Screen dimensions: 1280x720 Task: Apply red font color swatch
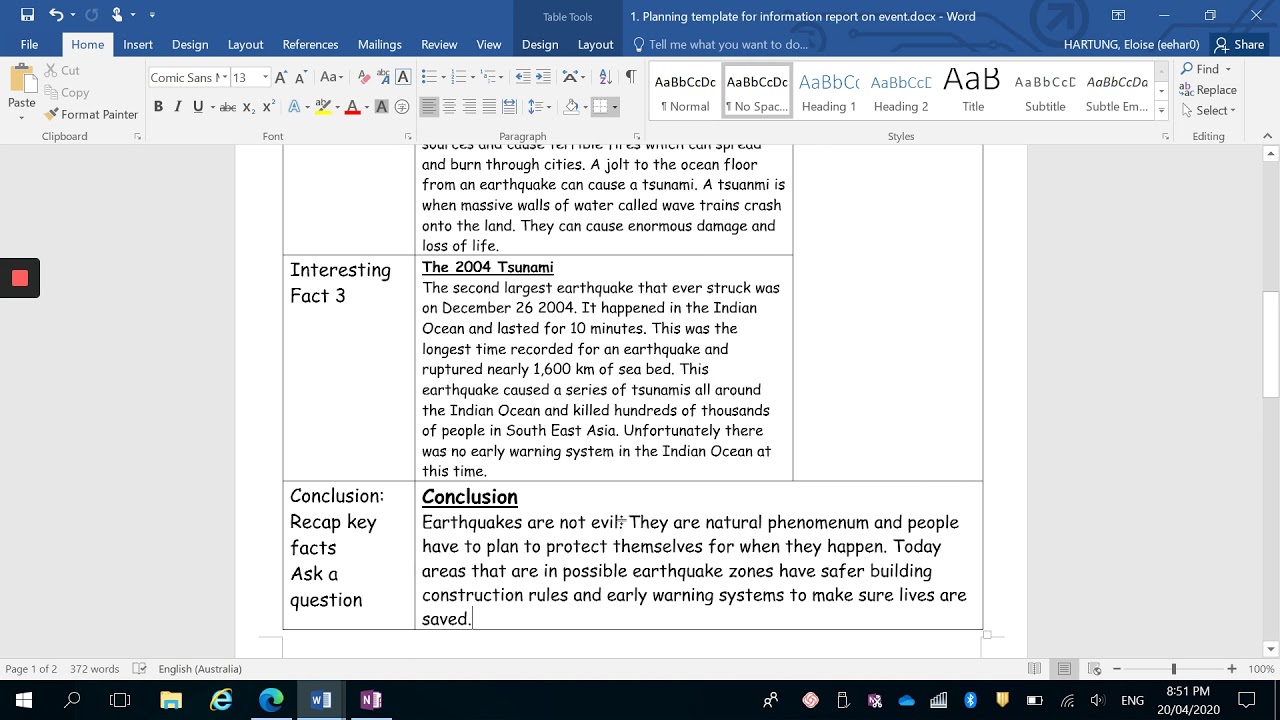click(352, 107)
